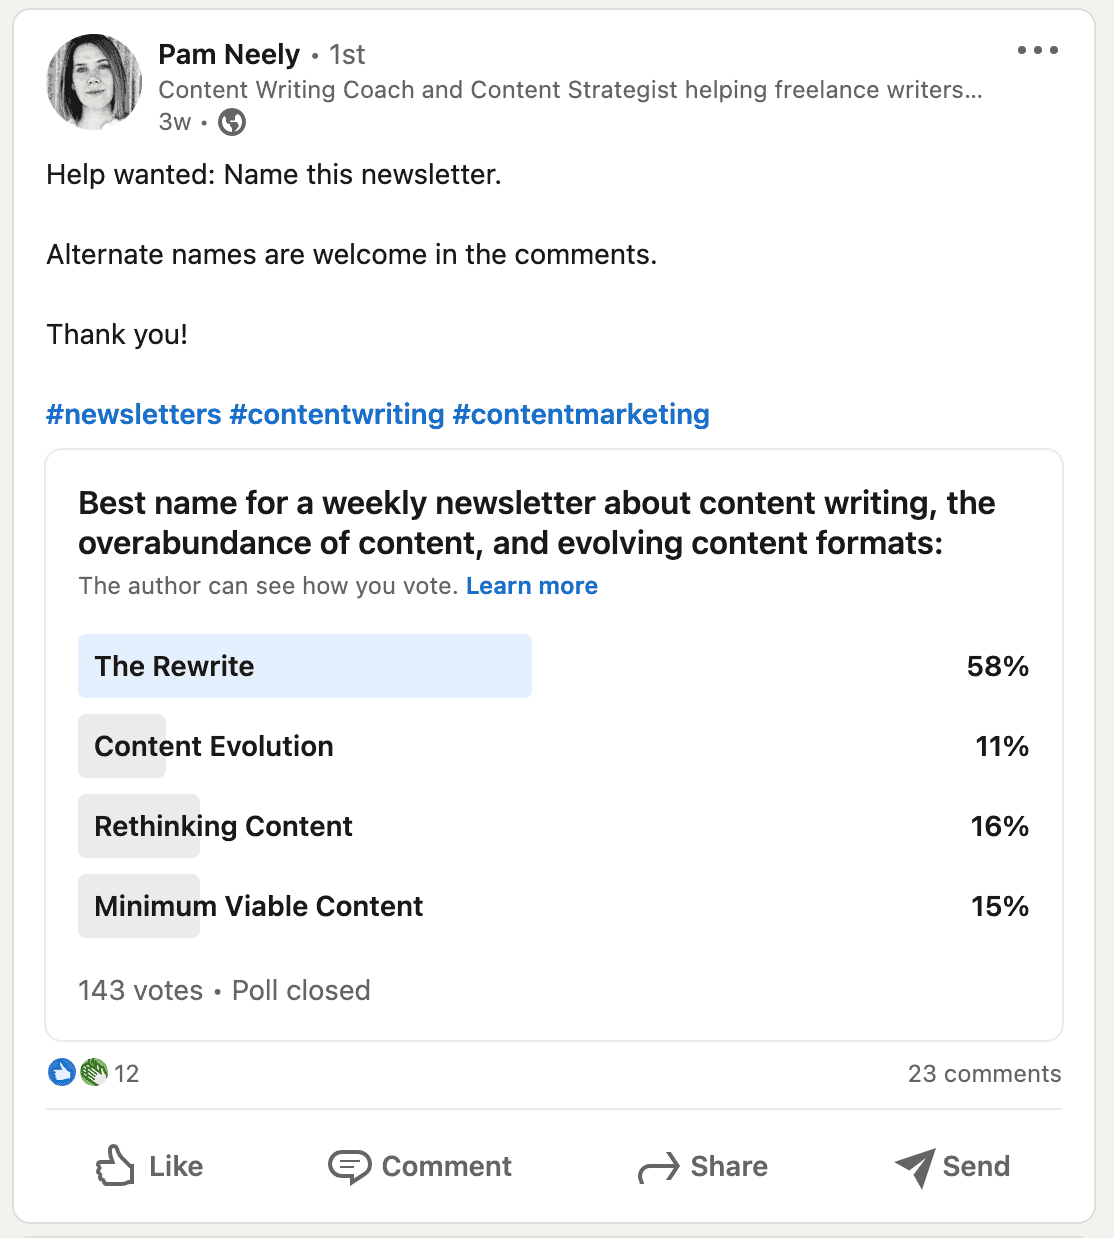
Task: Select The Rewrite poll result bar
Action: (x=305, y=666)
